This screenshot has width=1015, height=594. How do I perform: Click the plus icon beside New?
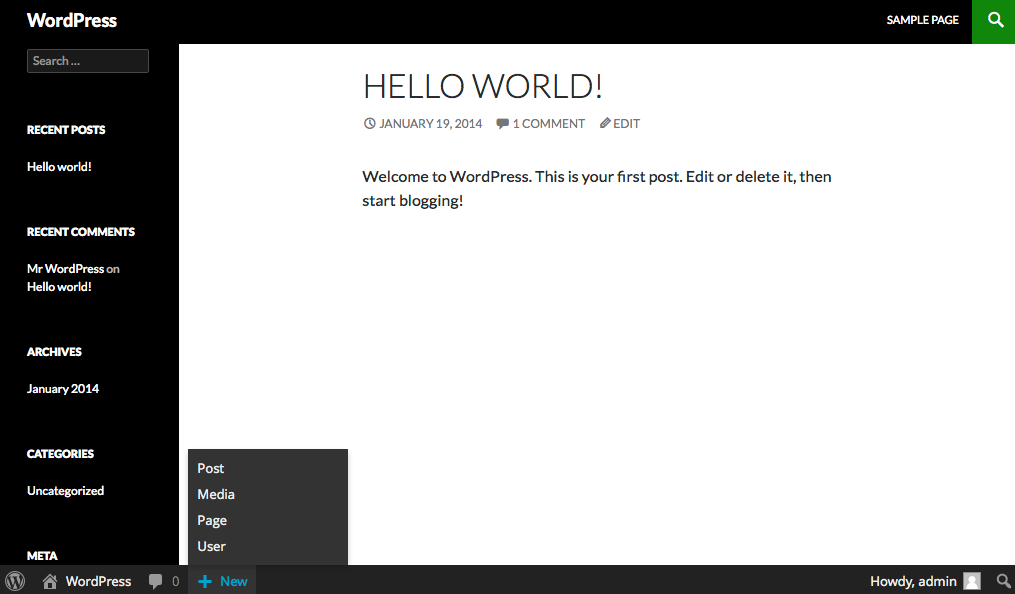(x=205, y=581)
